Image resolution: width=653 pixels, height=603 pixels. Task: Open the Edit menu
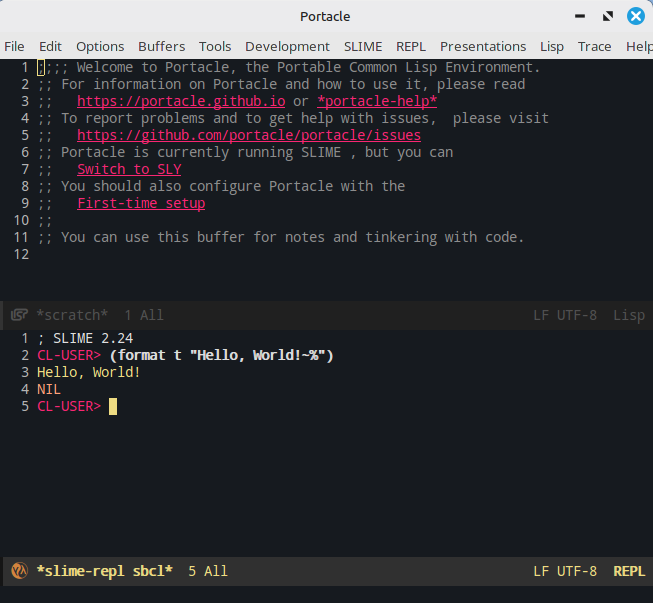[x=50, y=46]
